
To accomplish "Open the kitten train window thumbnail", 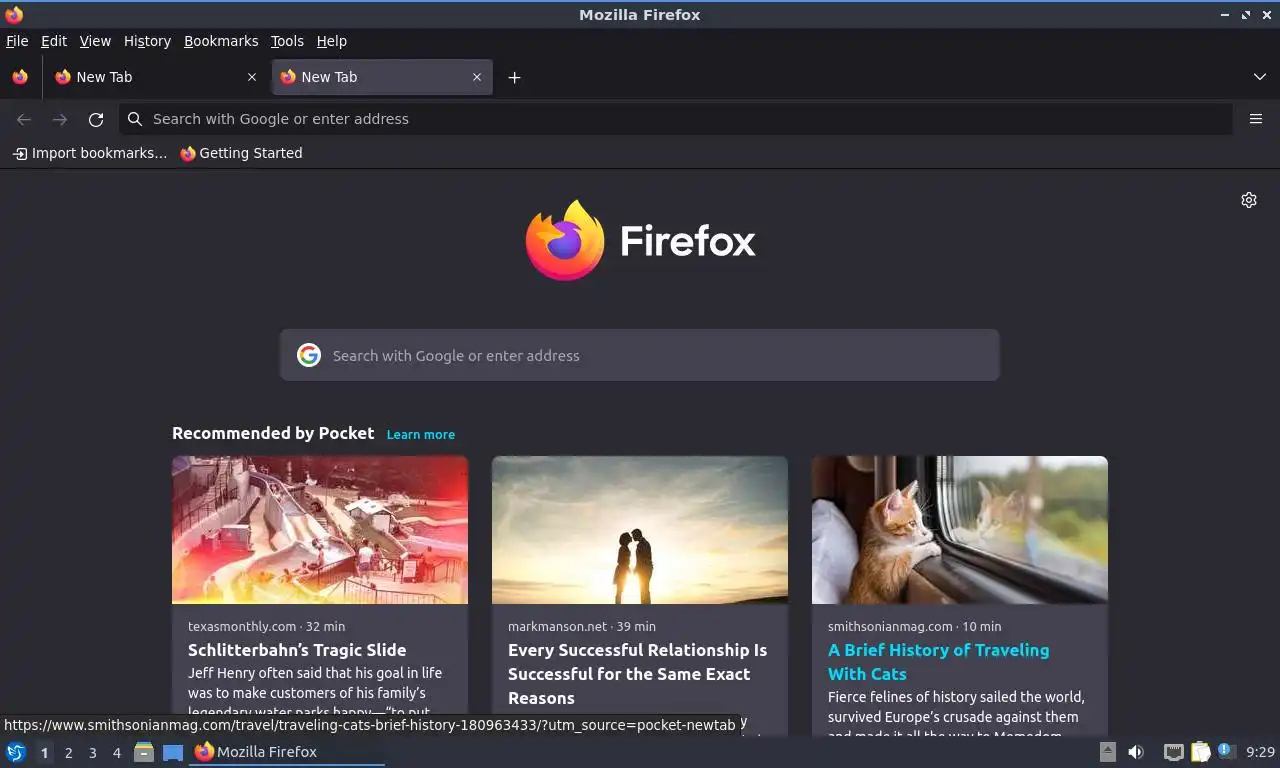I will tap(960, 530).
